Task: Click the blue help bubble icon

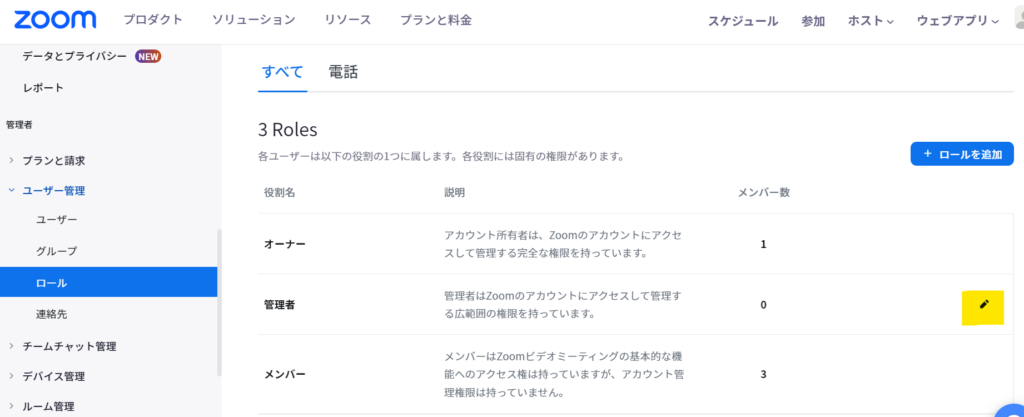Action: coord(1011,408)
